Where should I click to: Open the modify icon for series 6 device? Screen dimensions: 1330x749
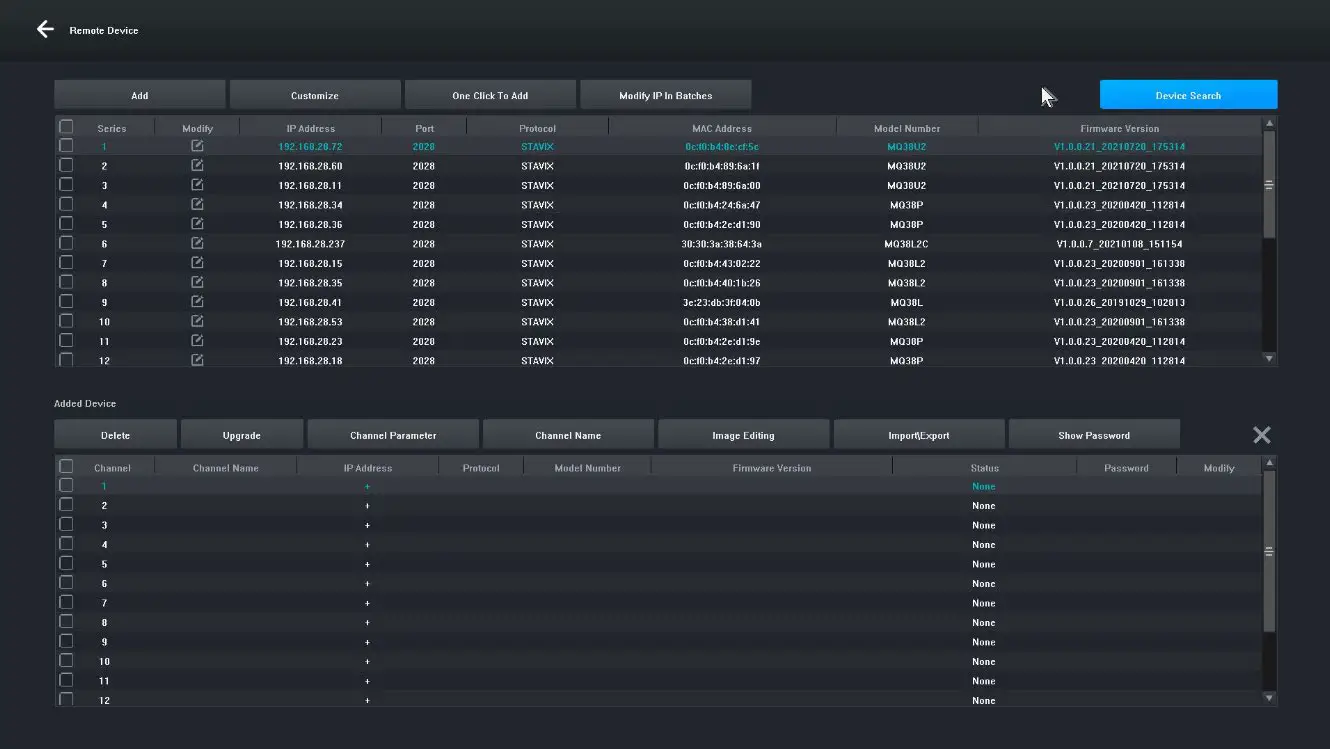tap(197, 243)
